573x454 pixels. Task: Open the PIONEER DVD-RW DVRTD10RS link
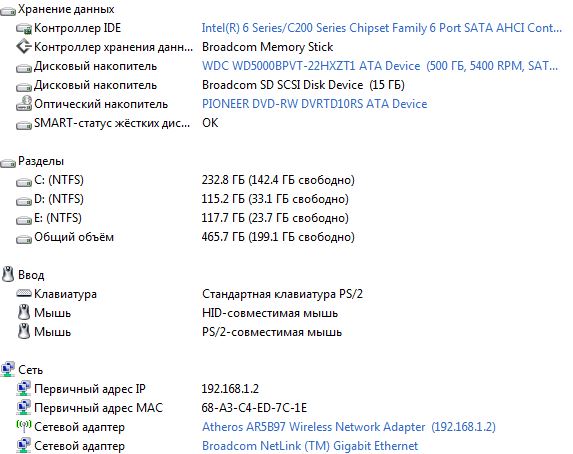coord(315,104)
